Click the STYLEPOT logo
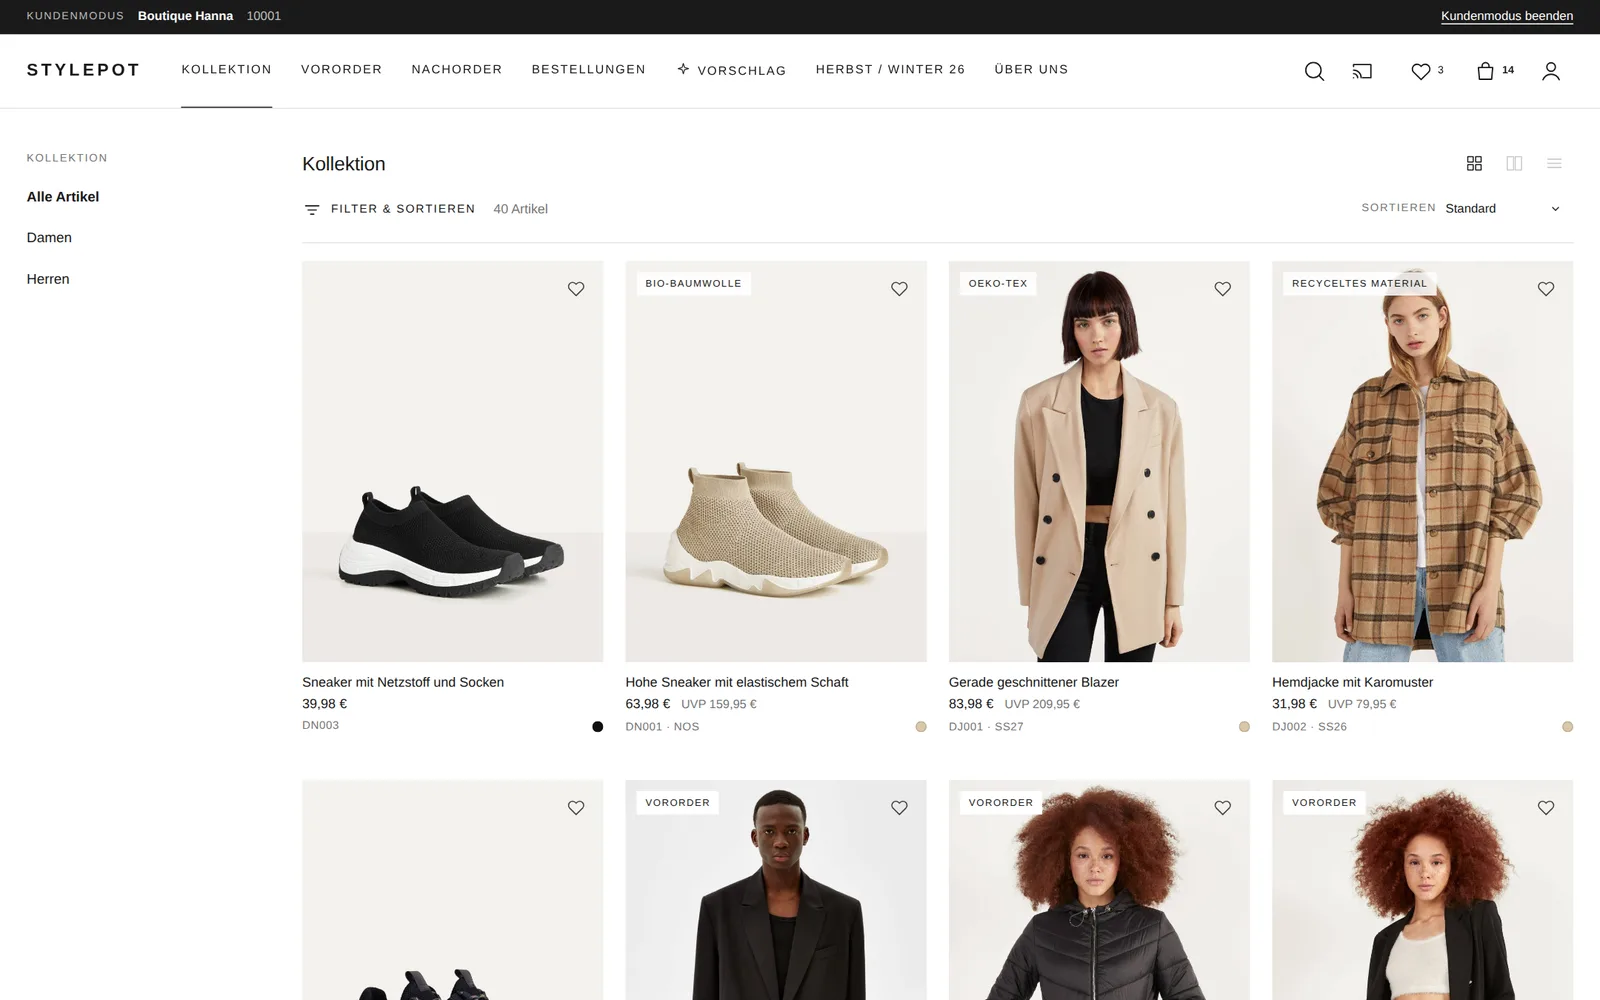Viewport: 1600px width, 1000px height. pos(83,69)
